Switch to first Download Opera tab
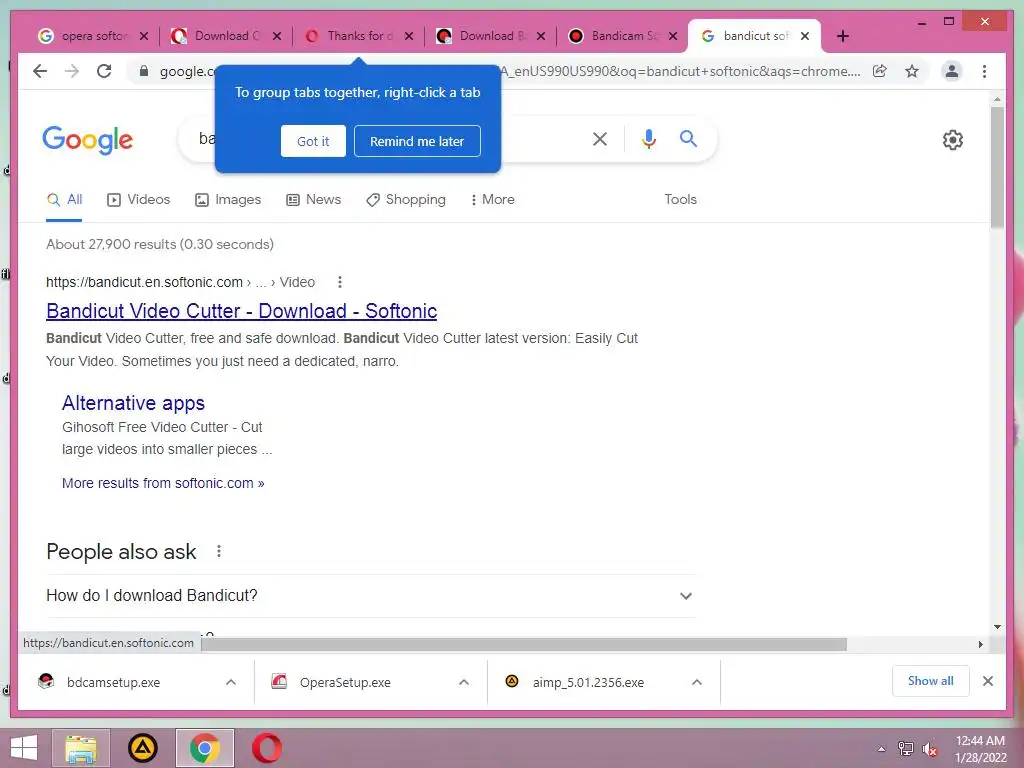Viewport: 1024px width, 768px height. tap(226, 36)
